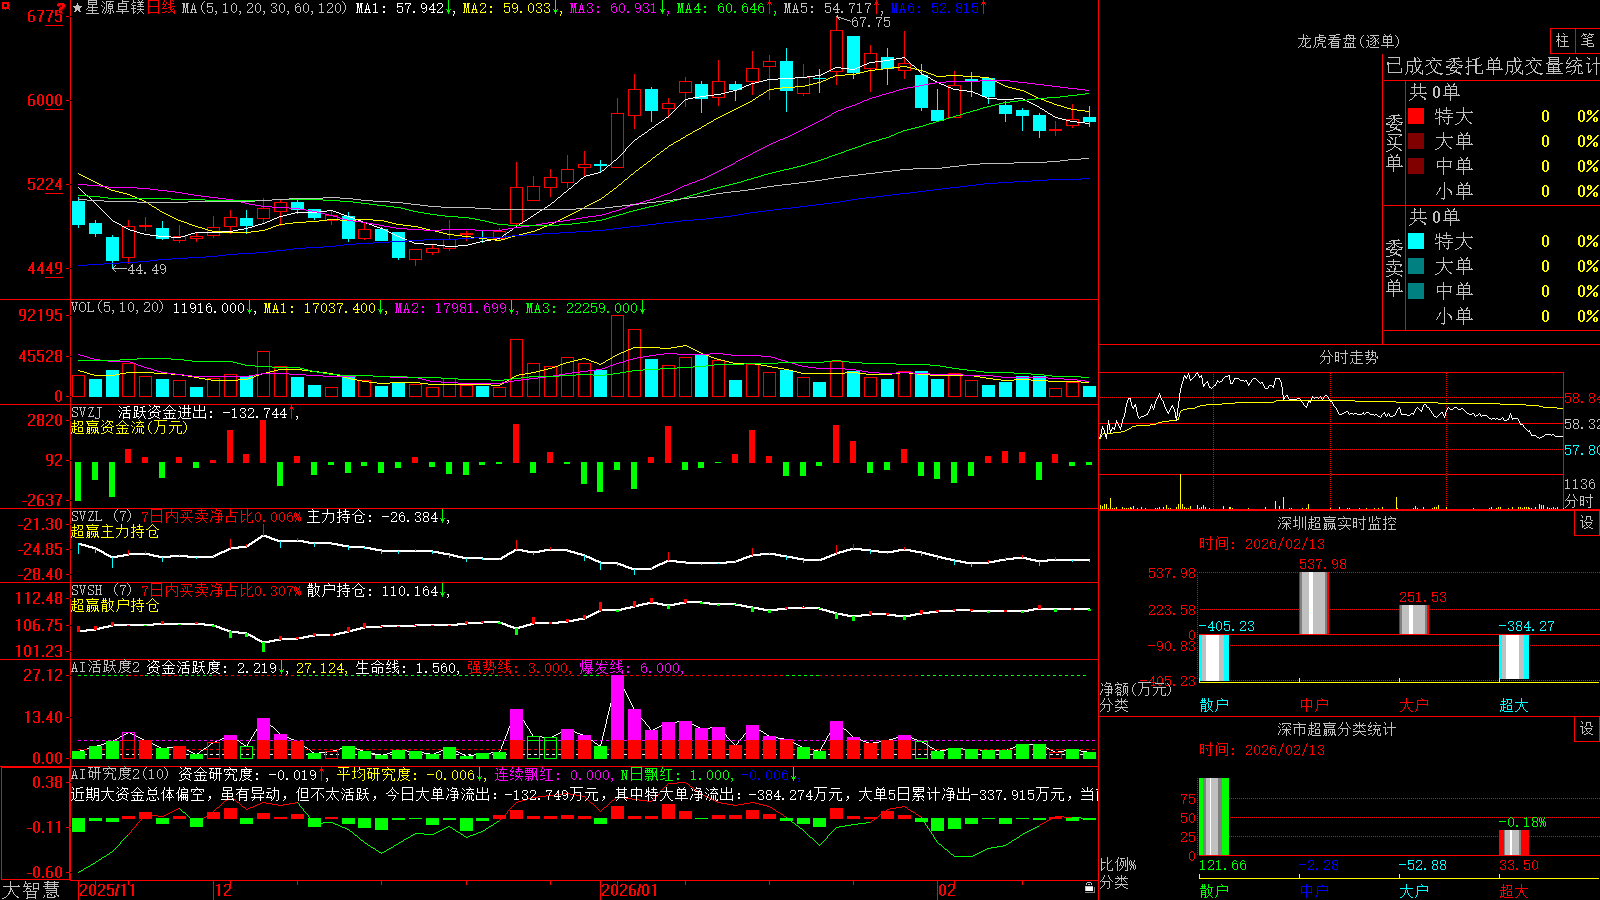
Task: Click the 柱 bar-mode button
Action: click(x=1562, y=40)
